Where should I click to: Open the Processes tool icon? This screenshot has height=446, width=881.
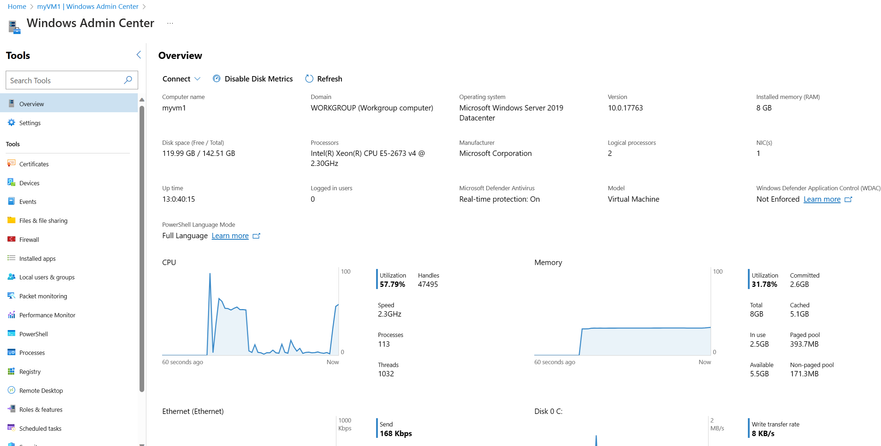click(x=11, y=352)
